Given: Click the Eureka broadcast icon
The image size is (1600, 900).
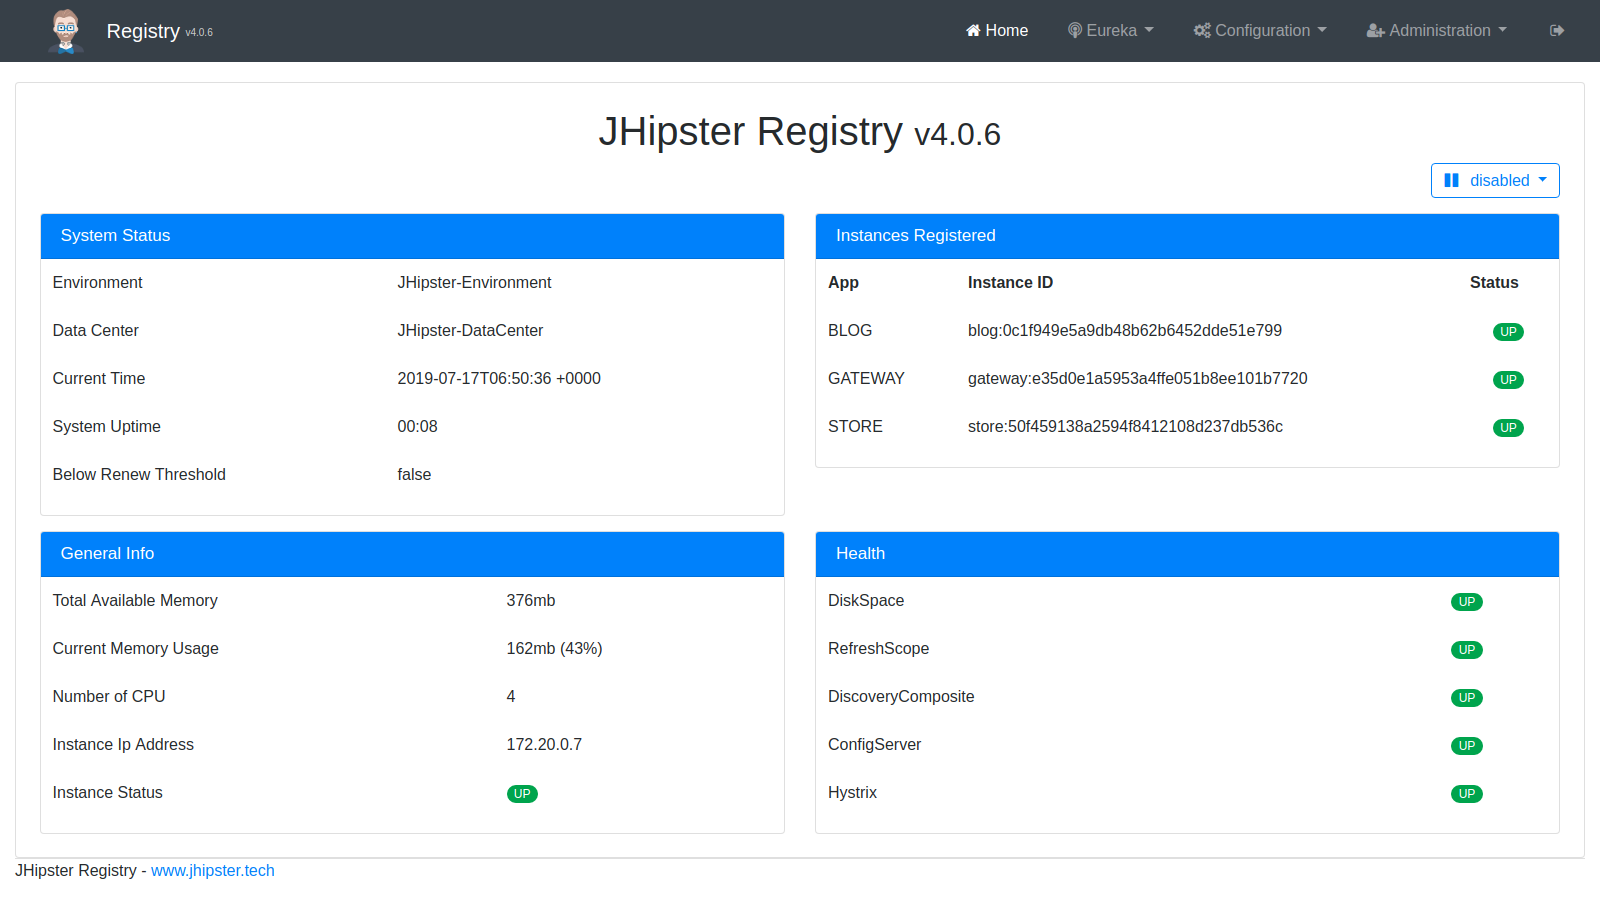Looking at the screenshot, I should 1075,31.
